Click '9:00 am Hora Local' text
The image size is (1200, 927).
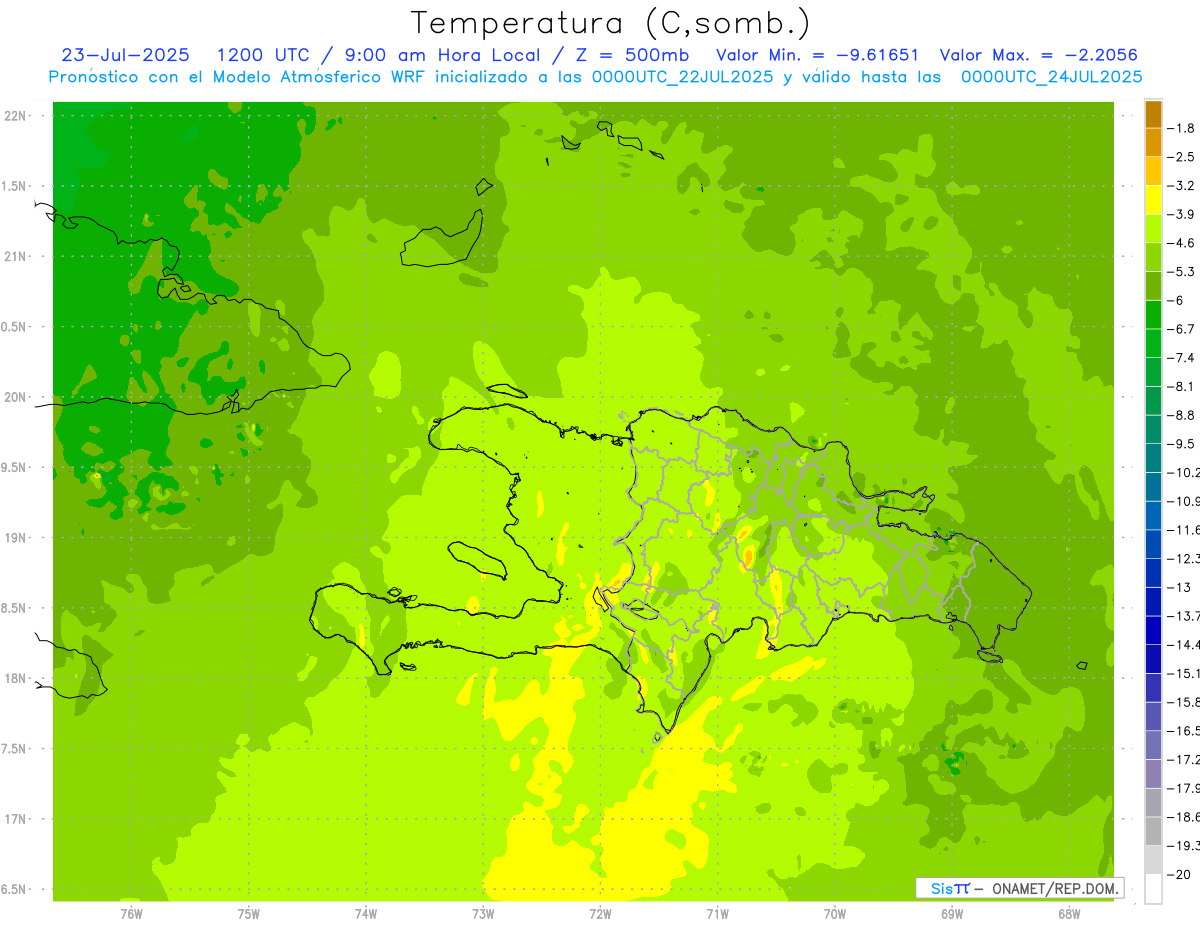[443, 55]
